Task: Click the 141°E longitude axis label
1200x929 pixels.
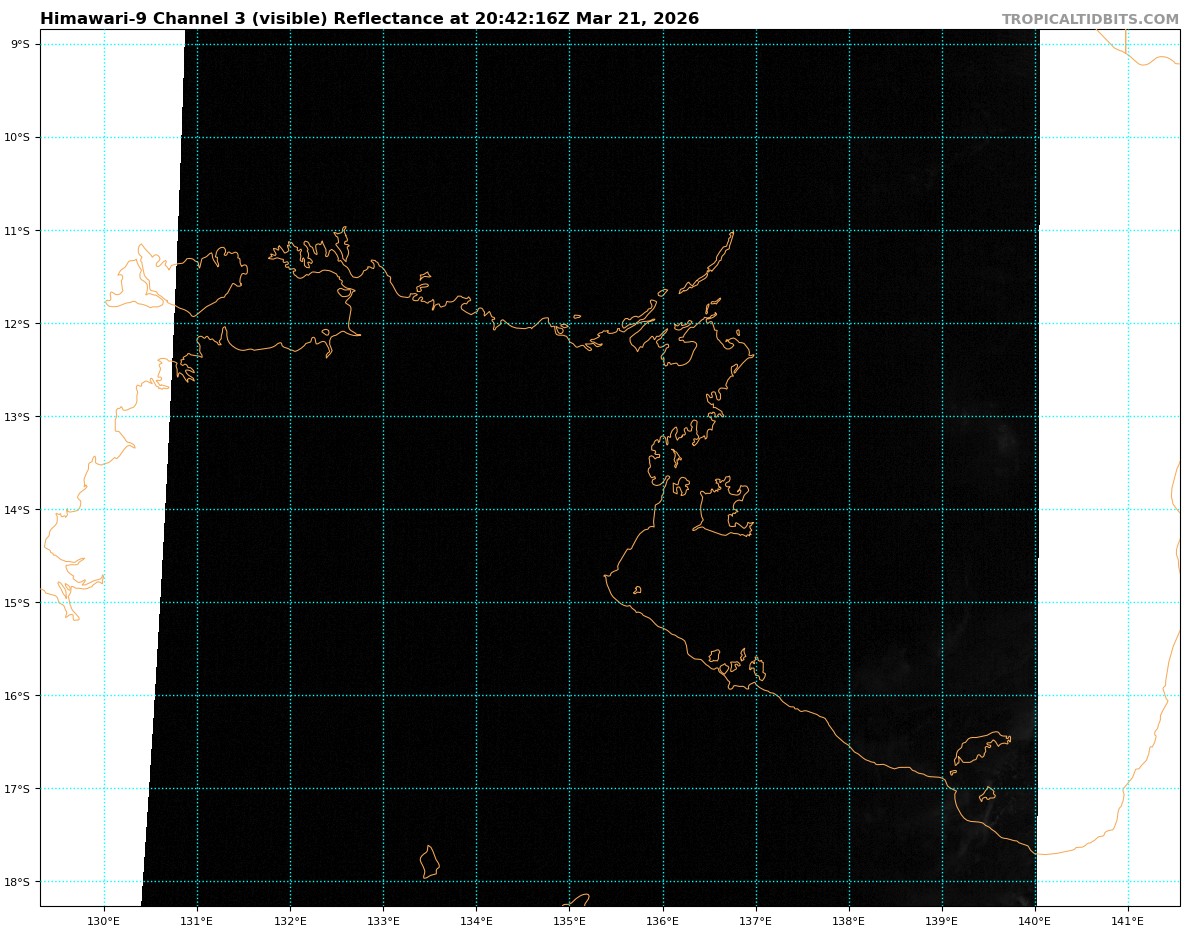Action: (1127, 920)
